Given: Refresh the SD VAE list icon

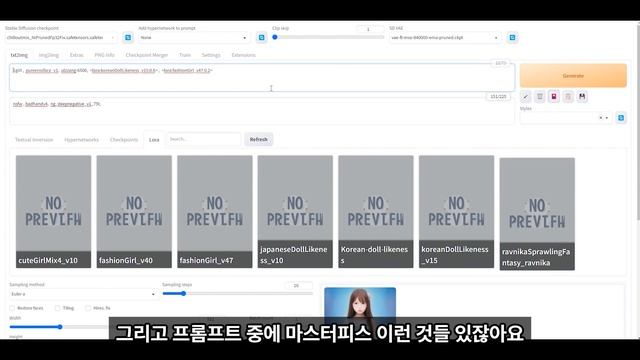Looking at the screenshot, I should (512, 38).
